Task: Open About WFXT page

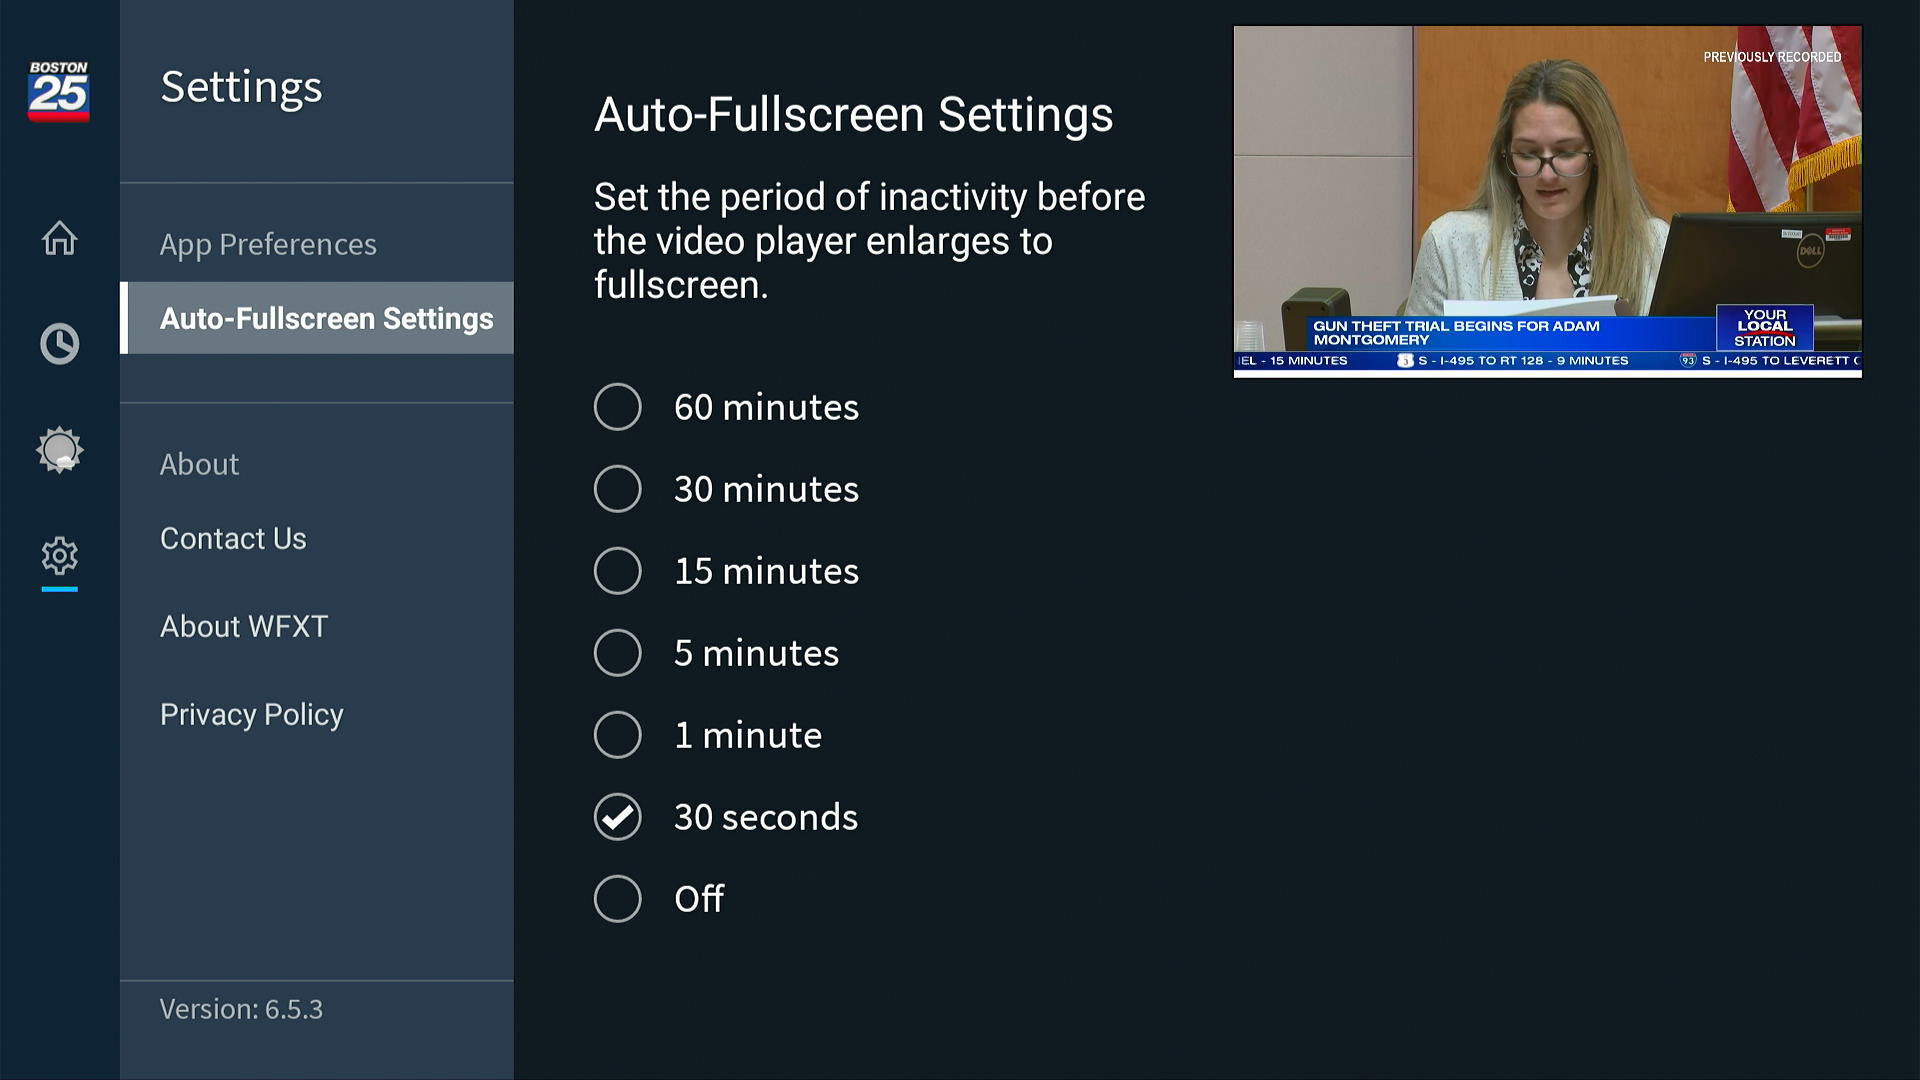Action: point(244,626)
